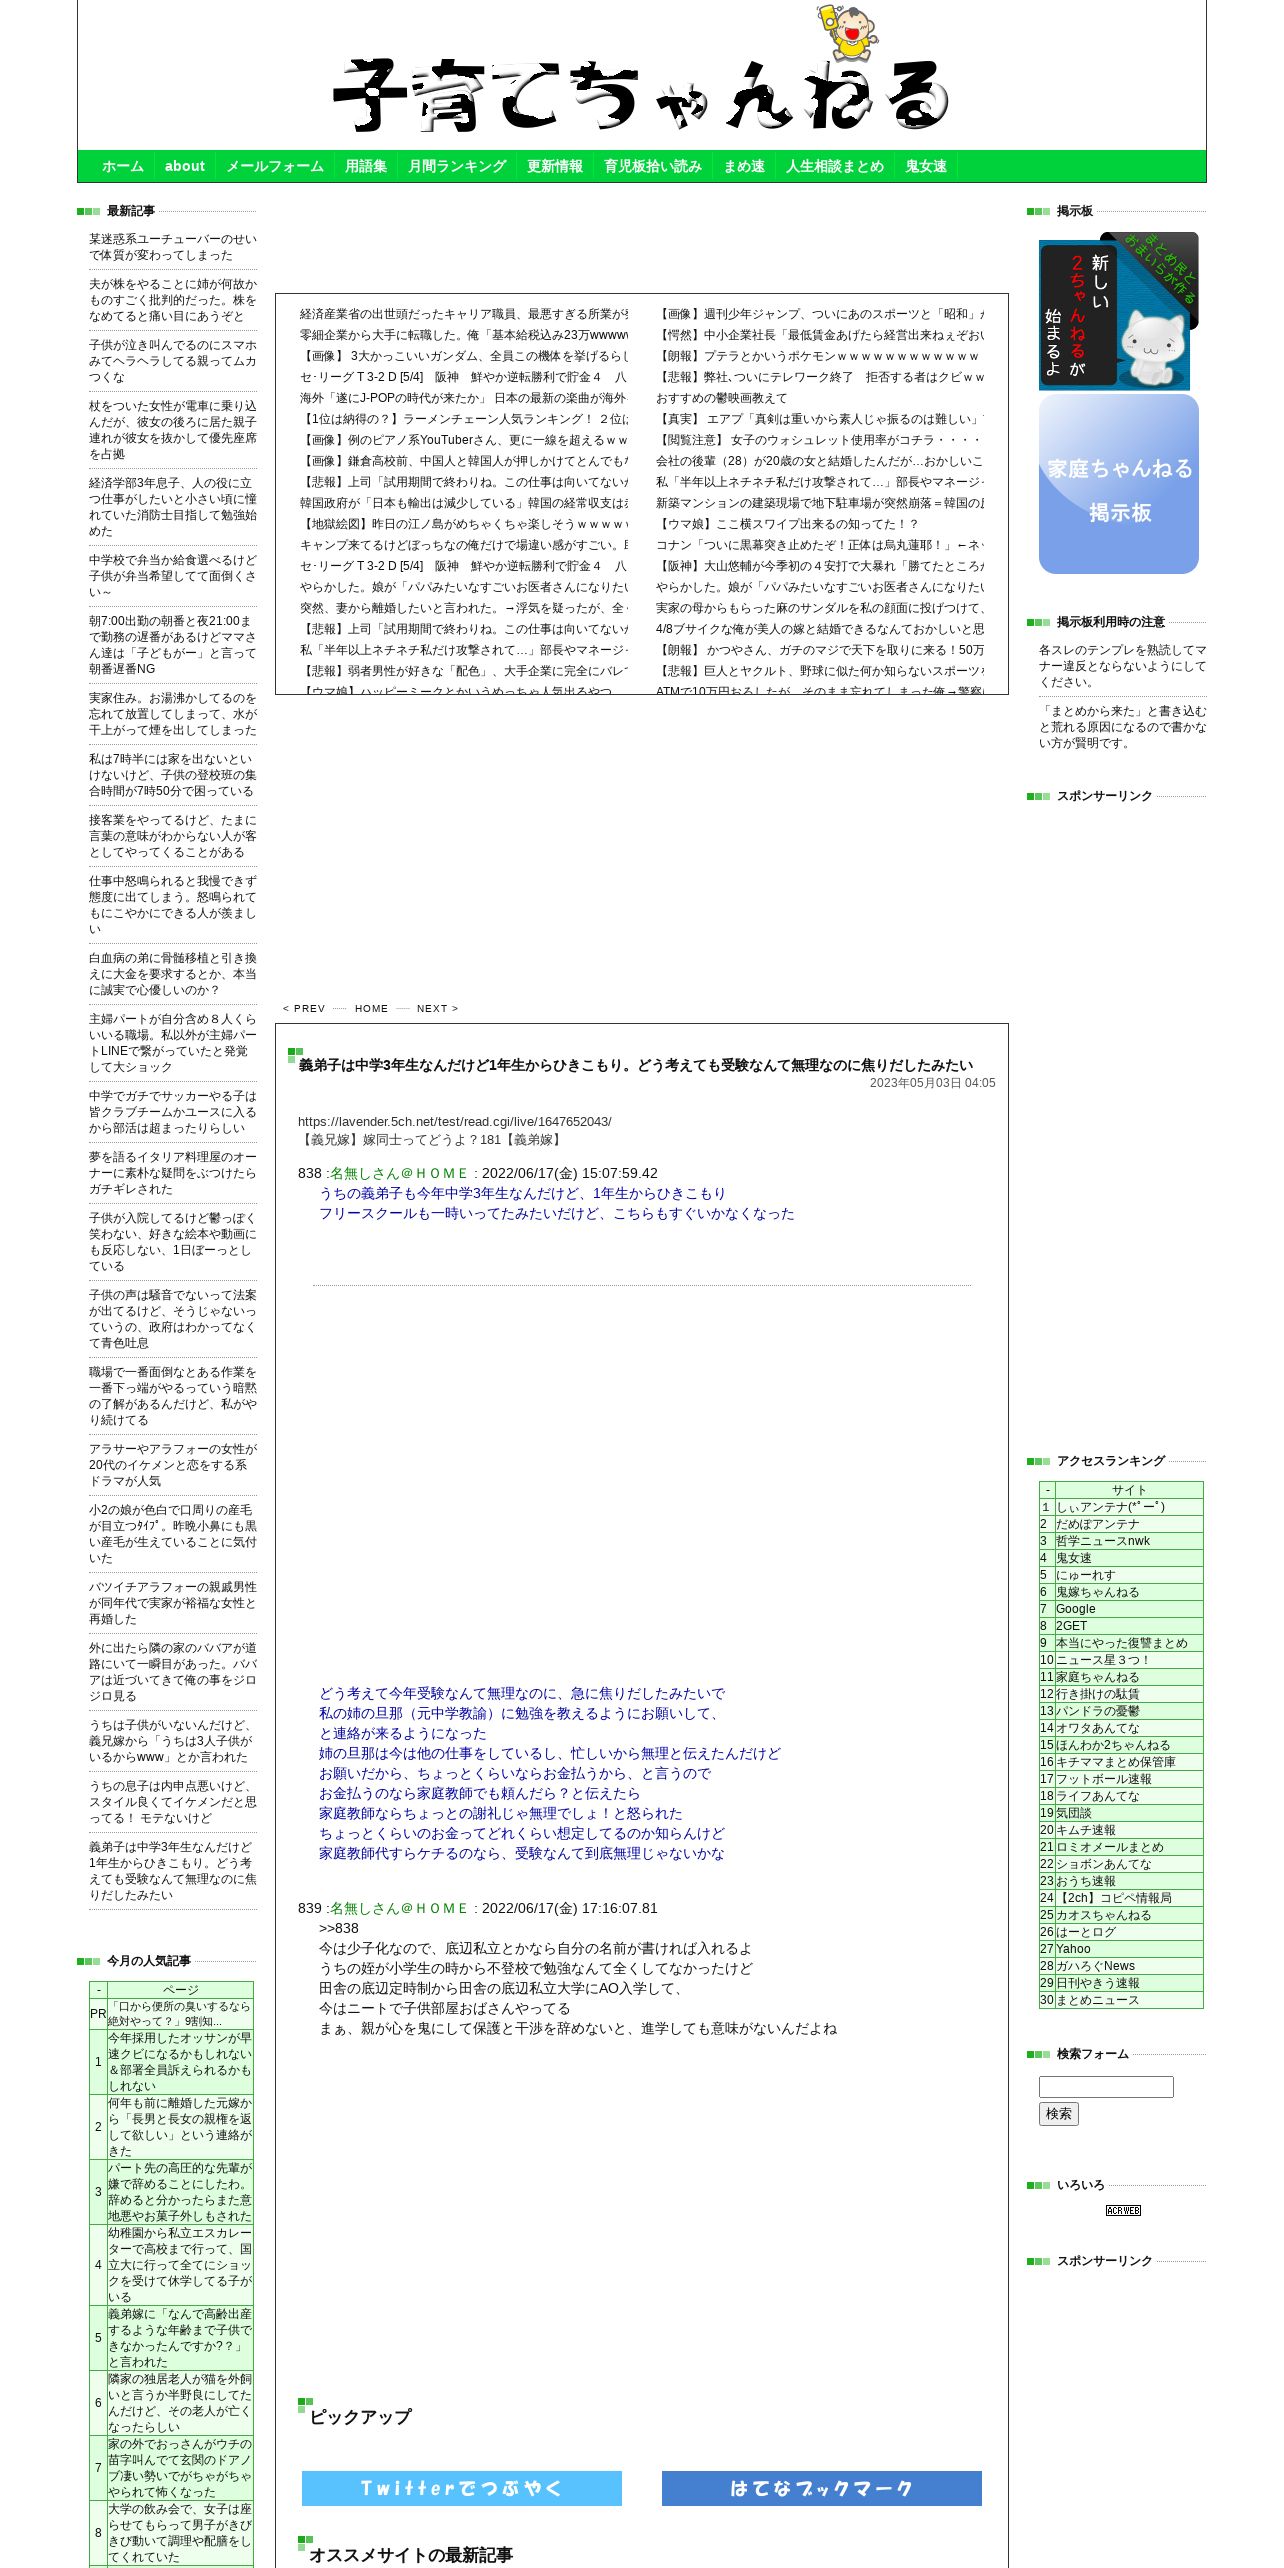1284x2568 pixels.
Task: Open 夫が株をやることに姉が recent article
Action: coord(173,300)
